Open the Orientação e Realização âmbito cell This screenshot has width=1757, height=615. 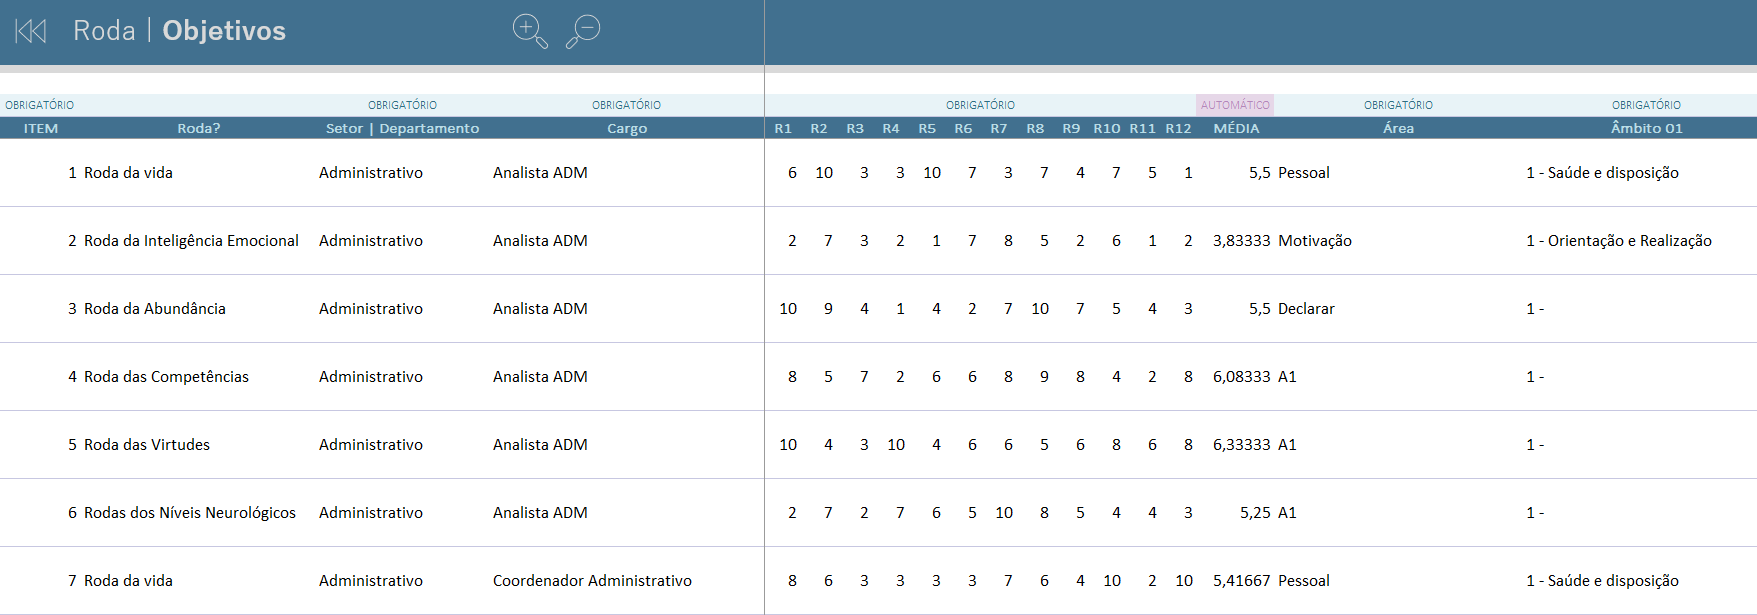[1619, 241]
